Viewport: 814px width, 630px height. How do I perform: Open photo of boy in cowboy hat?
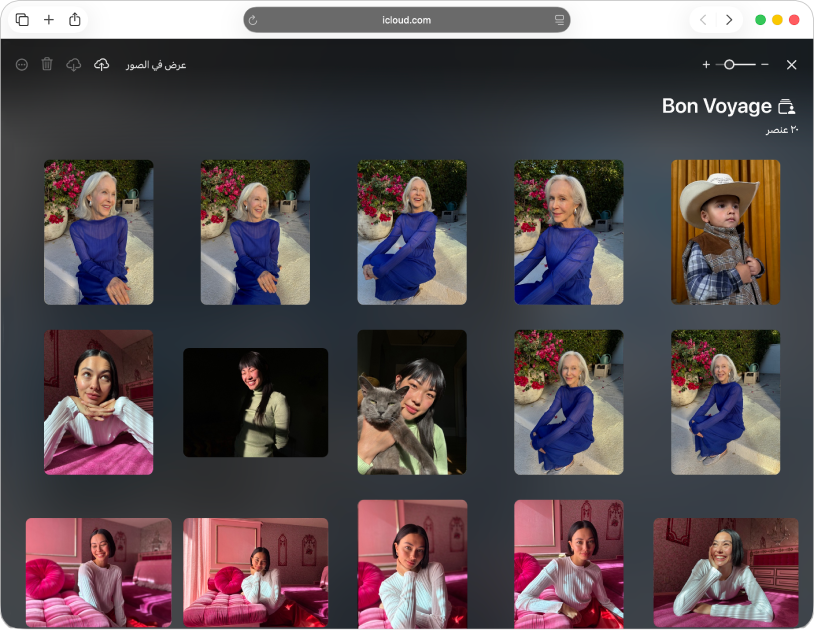(725, 232)
